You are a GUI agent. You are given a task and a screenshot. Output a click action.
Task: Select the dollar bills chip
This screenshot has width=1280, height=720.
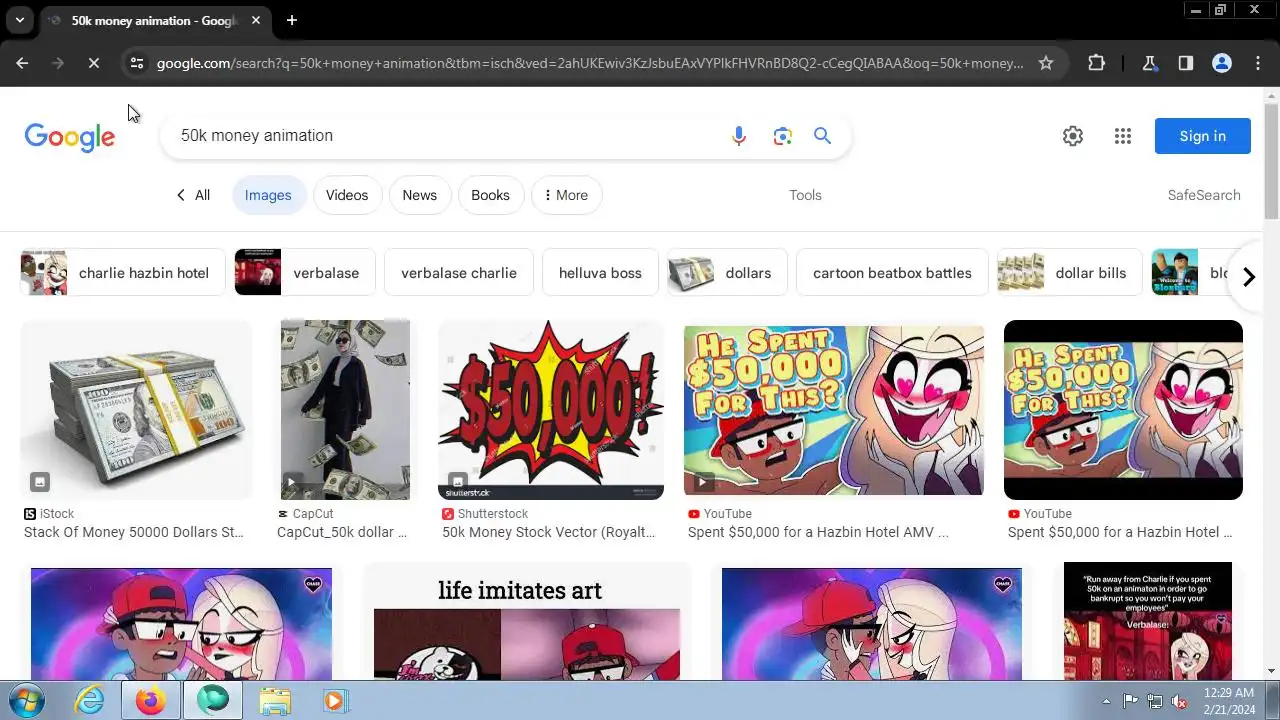(1069, 273)
